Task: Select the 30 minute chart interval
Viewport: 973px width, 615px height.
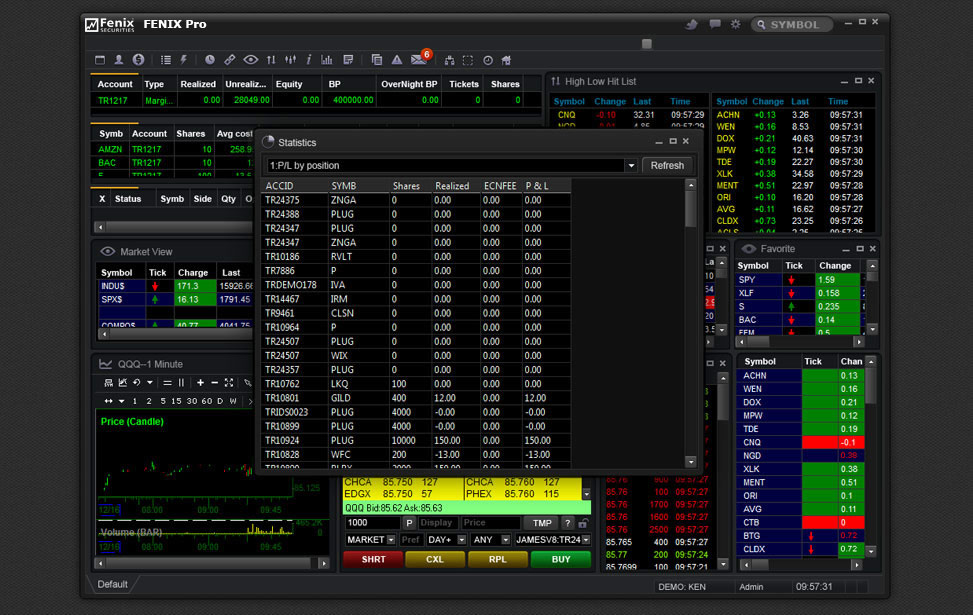Action: point(191,401)
